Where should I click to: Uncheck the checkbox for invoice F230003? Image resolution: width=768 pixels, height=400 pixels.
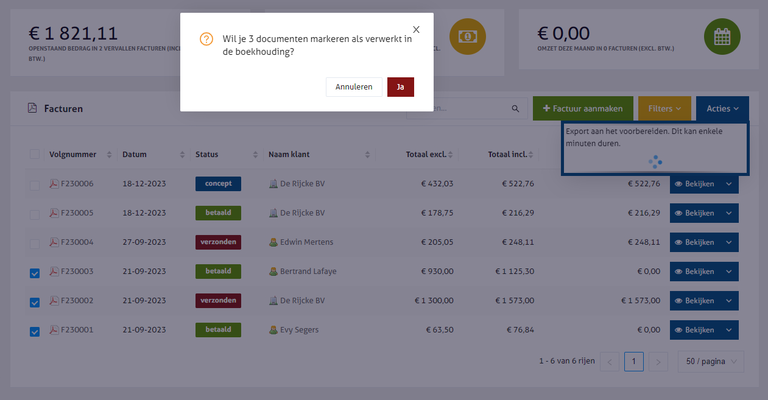point(35,272)
